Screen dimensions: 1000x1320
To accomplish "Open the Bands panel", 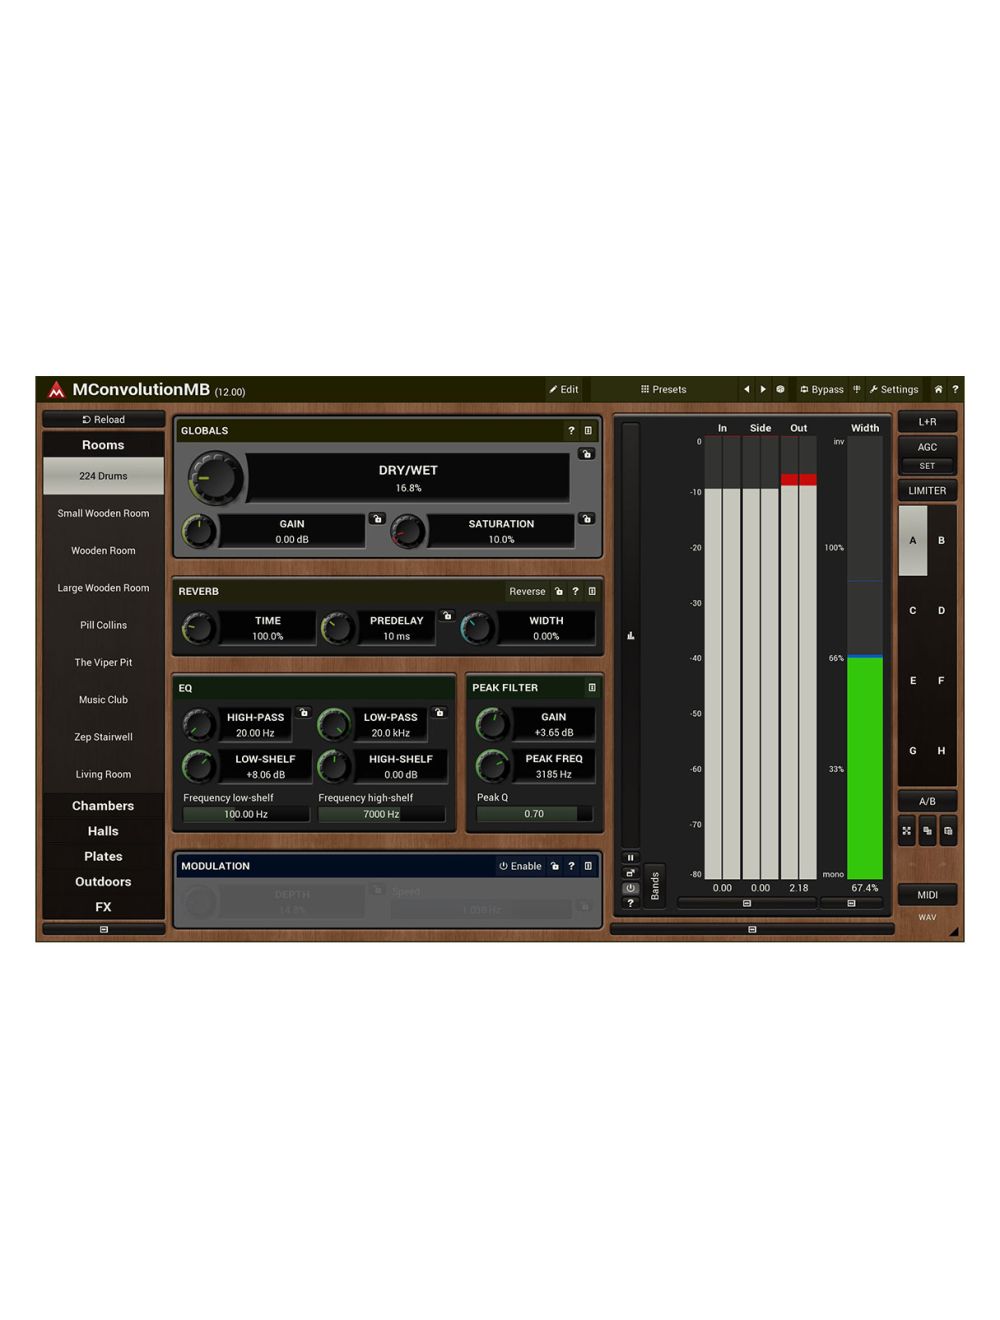I will tap(654, 885).
